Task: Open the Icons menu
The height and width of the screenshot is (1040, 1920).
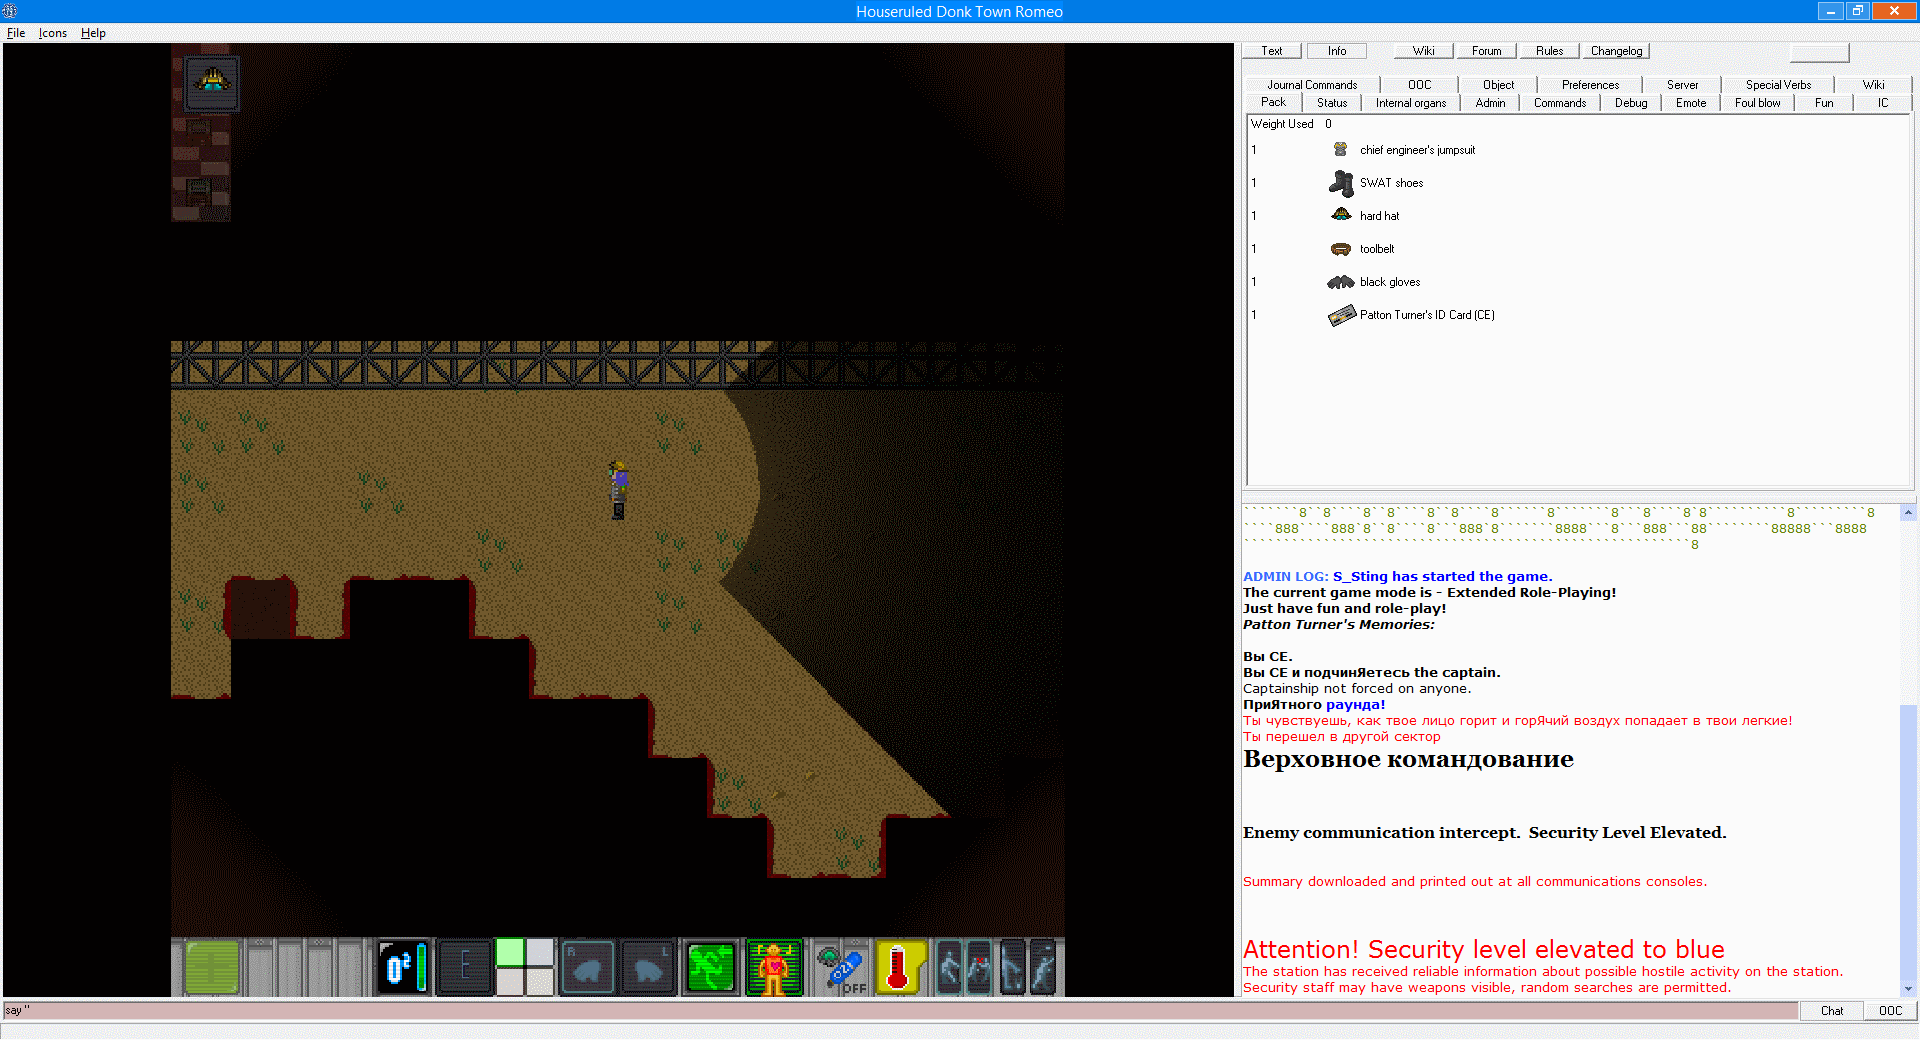Action: coord(53,33)
